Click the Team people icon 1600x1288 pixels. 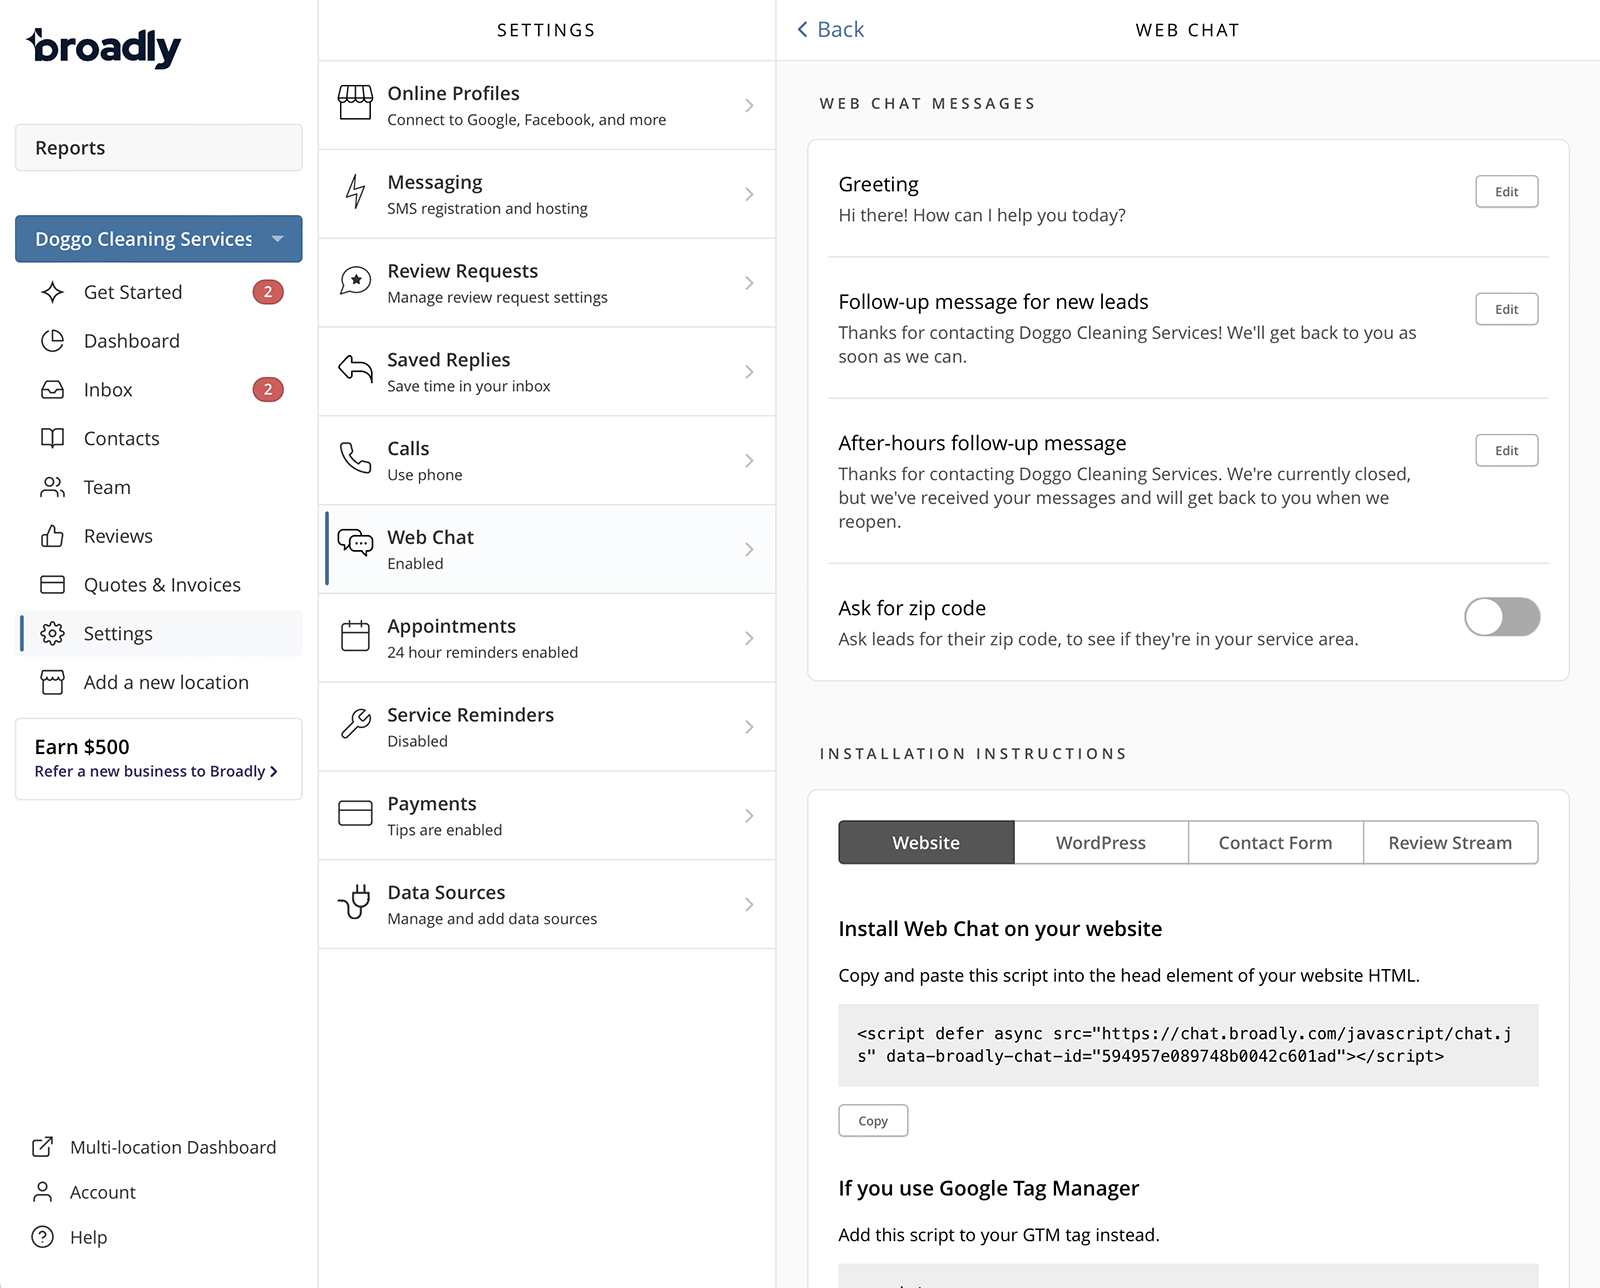pos(53,487)
